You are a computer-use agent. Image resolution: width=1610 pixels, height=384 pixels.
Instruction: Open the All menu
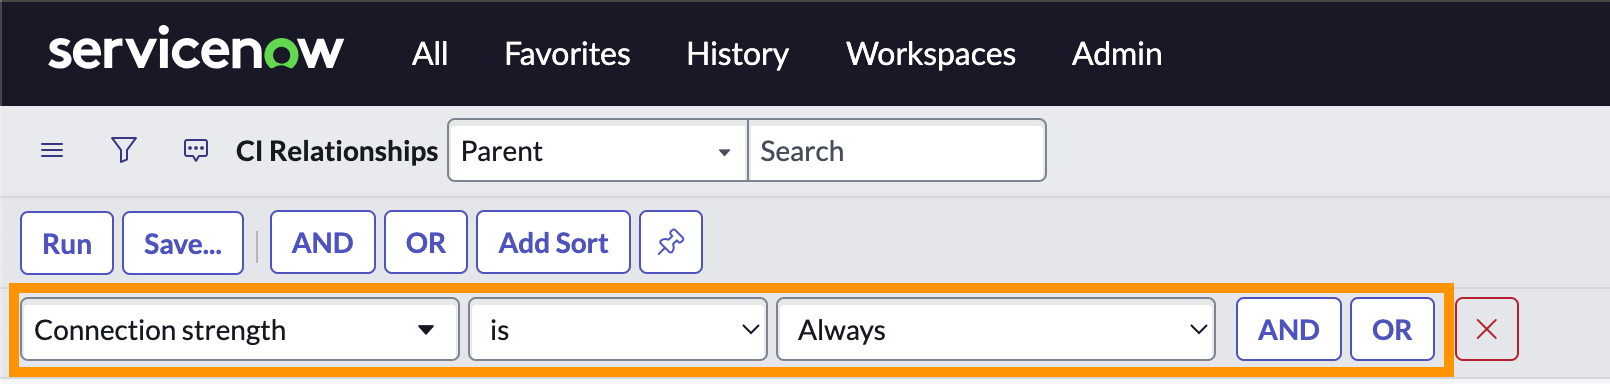430,54
